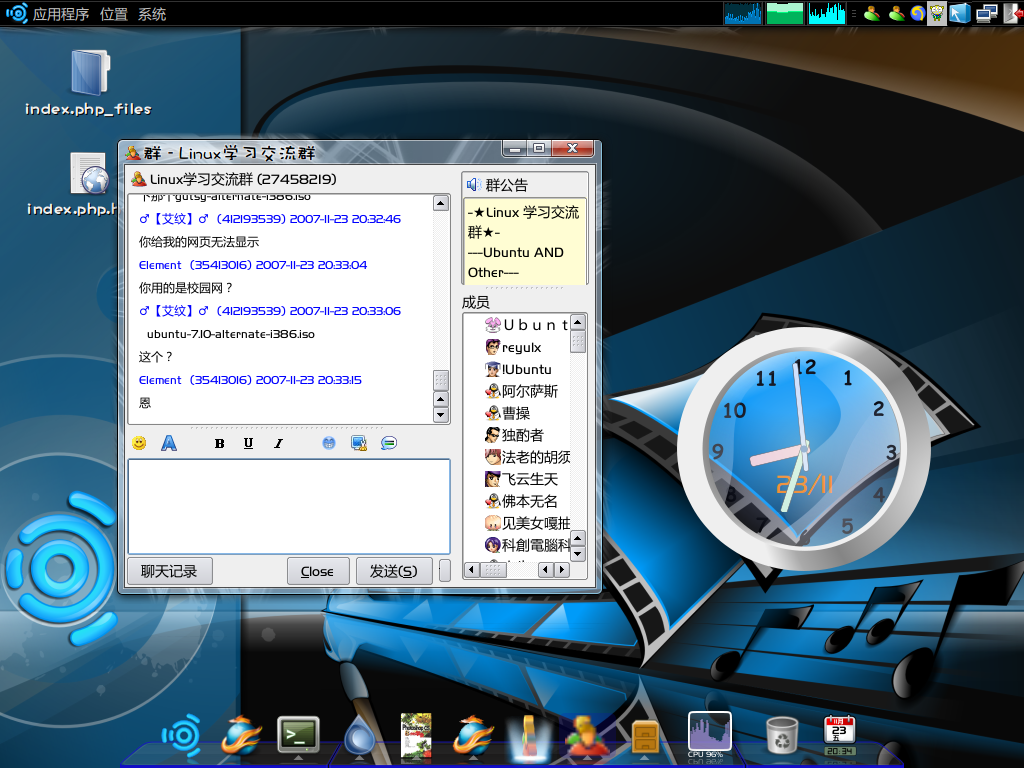
Task: Open the font settings letter A icon
Action: 169,443
